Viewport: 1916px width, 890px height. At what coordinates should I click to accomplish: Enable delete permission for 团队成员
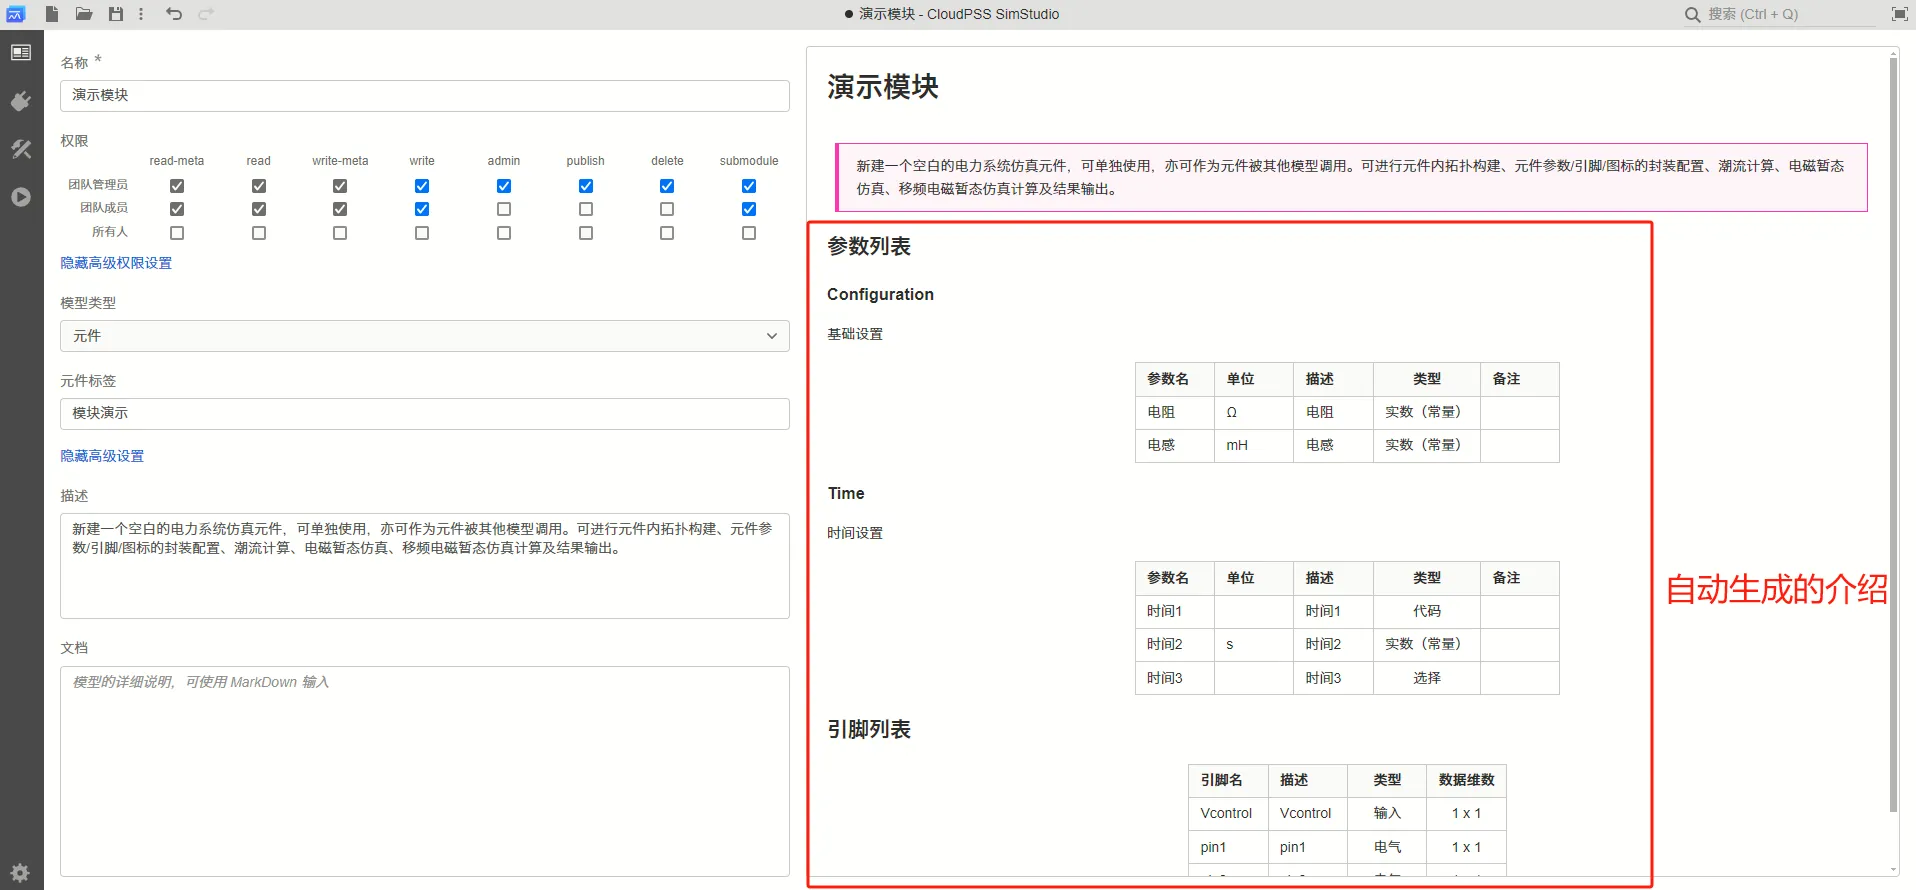(x=667, y=209)
